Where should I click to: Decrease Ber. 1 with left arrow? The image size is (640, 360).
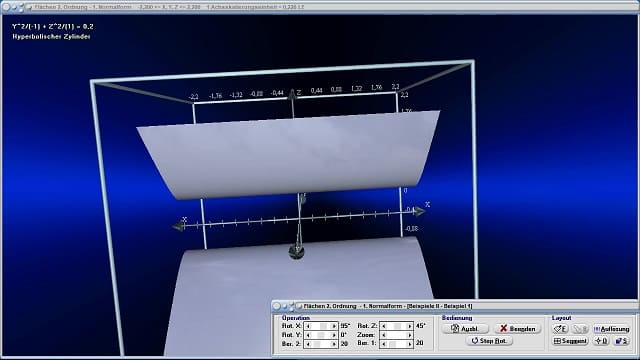click(384, 344)
